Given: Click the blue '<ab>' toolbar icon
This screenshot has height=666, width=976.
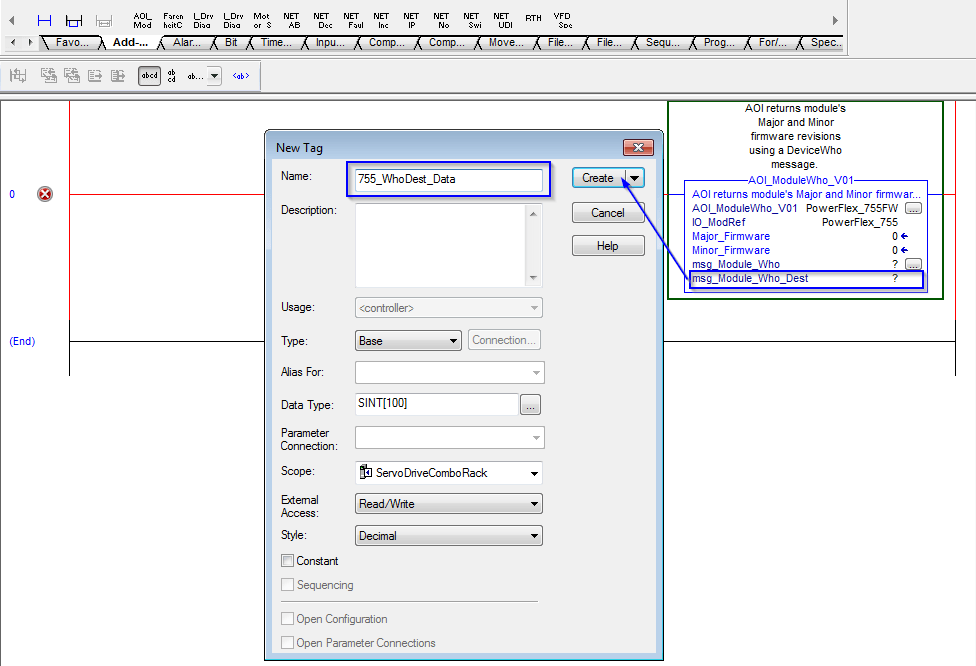Looking at the screenshot, I should point(241,76).
